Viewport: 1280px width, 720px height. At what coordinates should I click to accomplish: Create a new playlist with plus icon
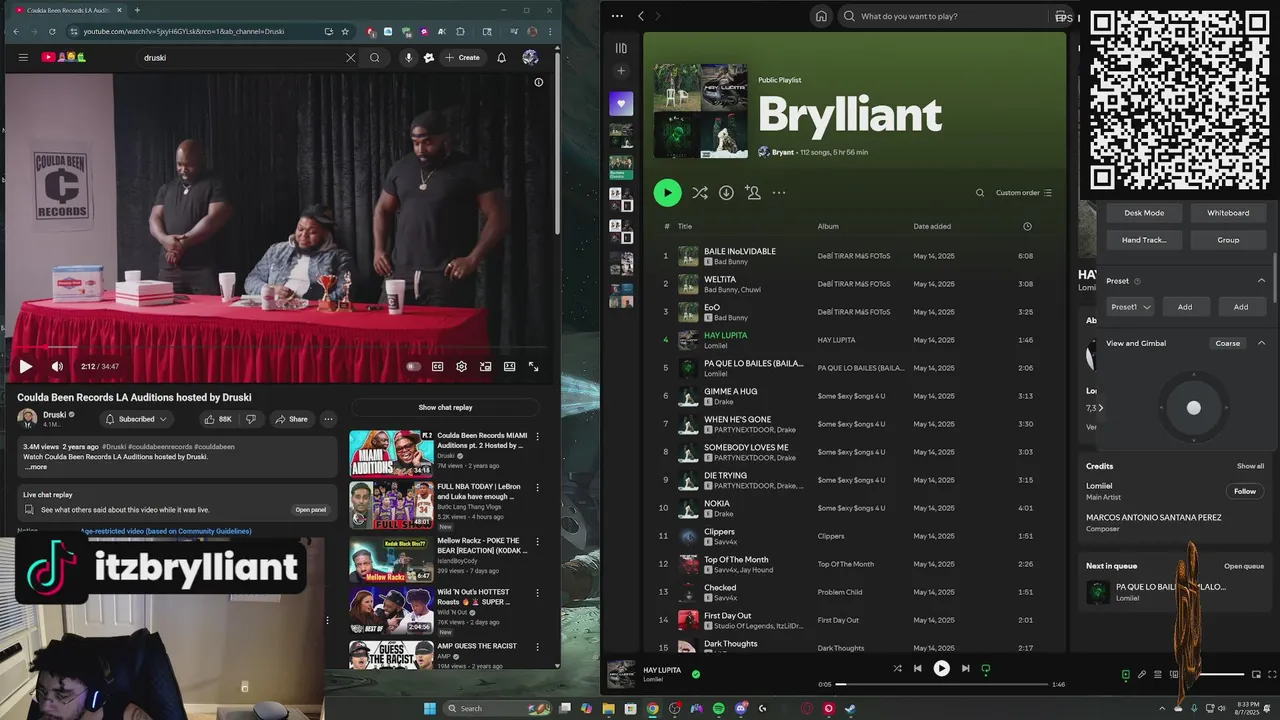[621, 71]
